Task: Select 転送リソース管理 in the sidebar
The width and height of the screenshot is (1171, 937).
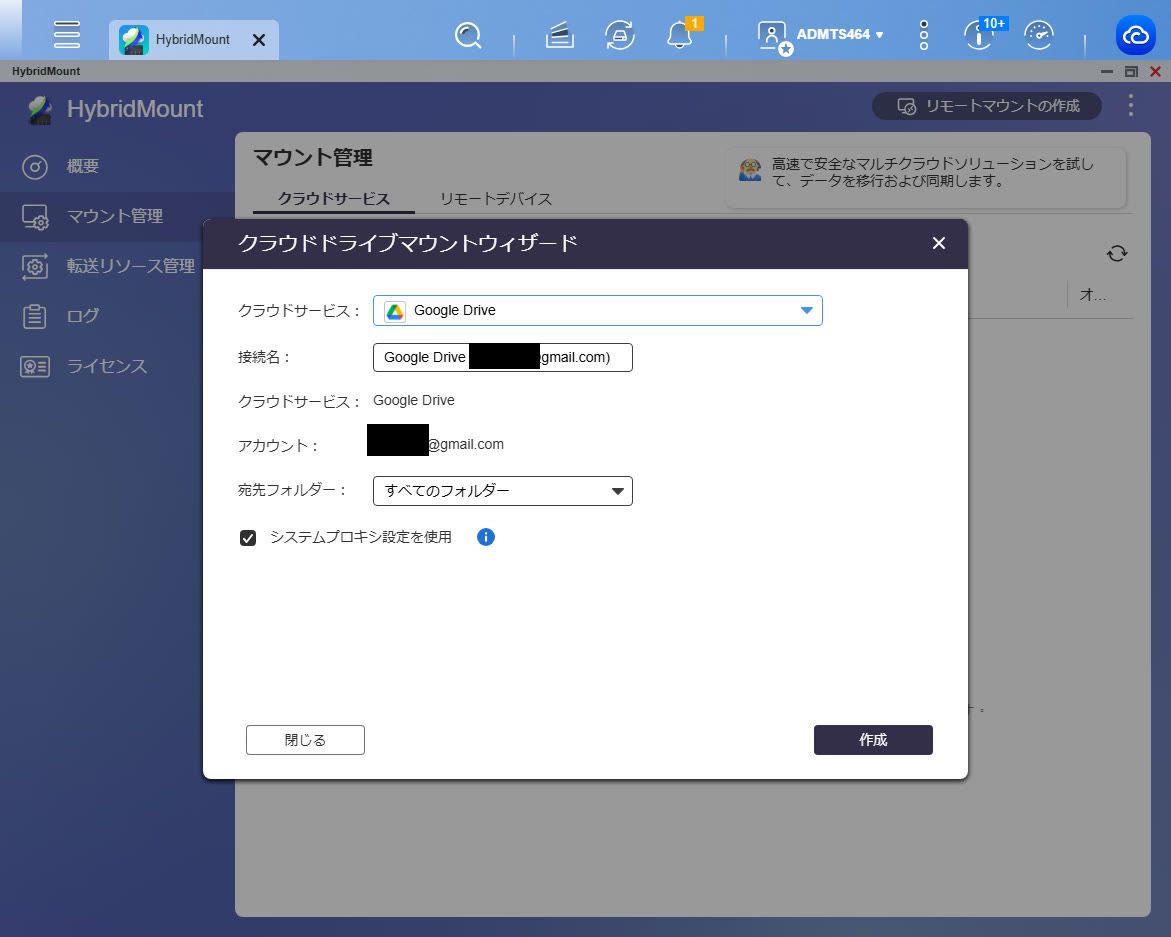Action: click(x=130, y=266)
